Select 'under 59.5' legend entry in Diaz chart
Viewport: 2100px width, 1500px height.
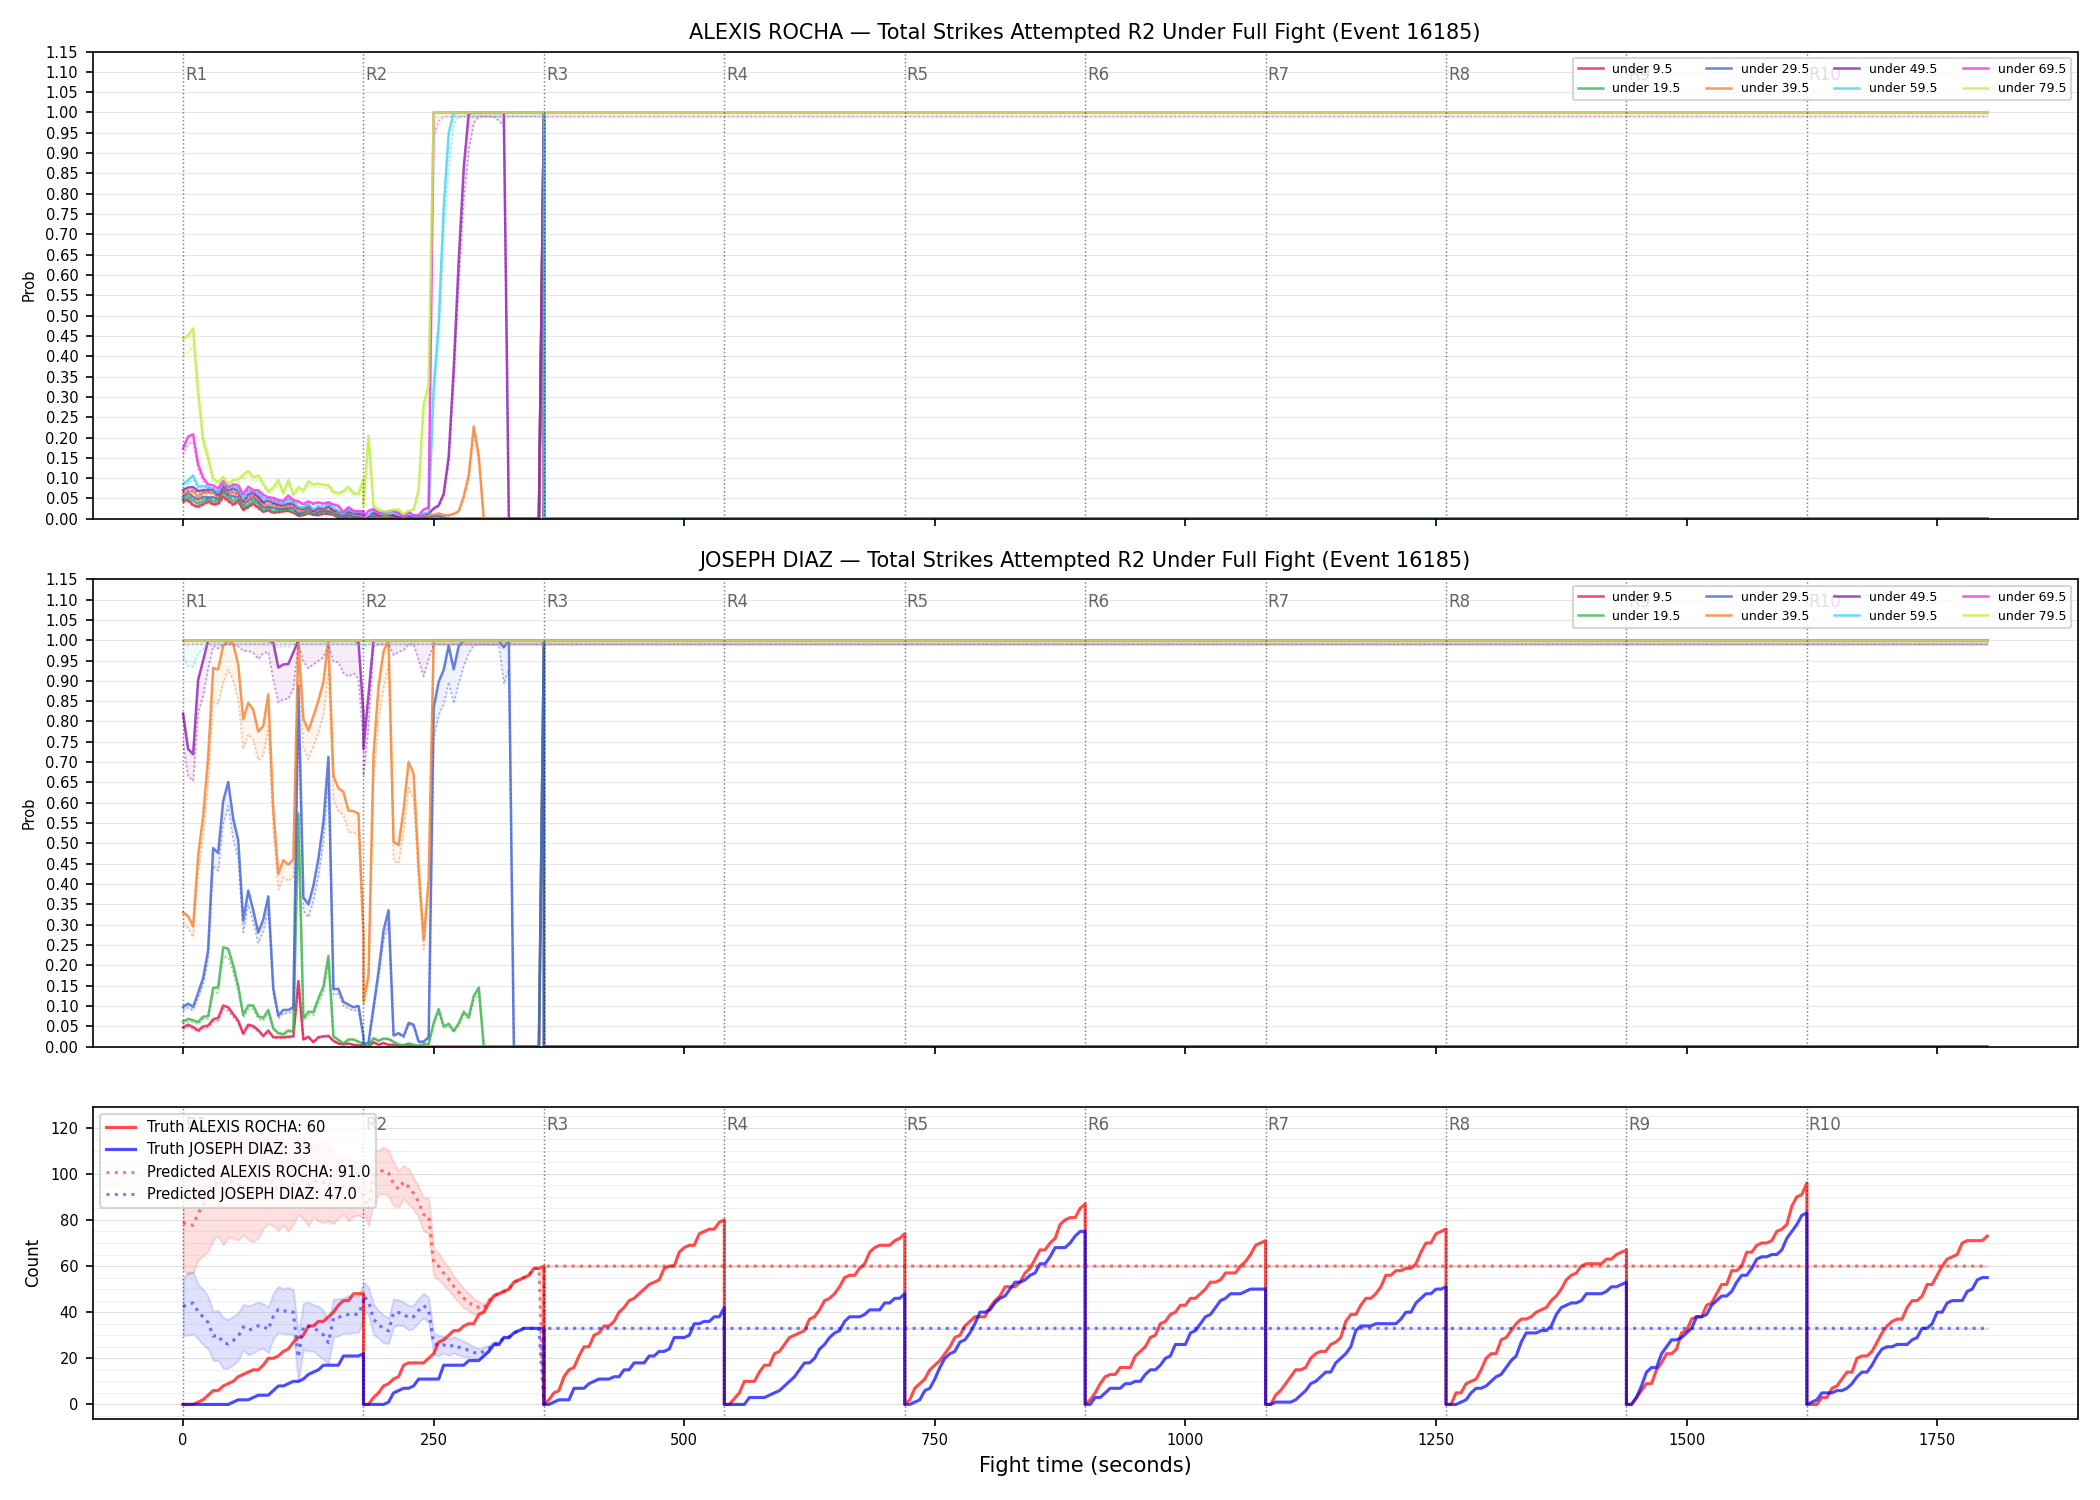(1885, 616)
